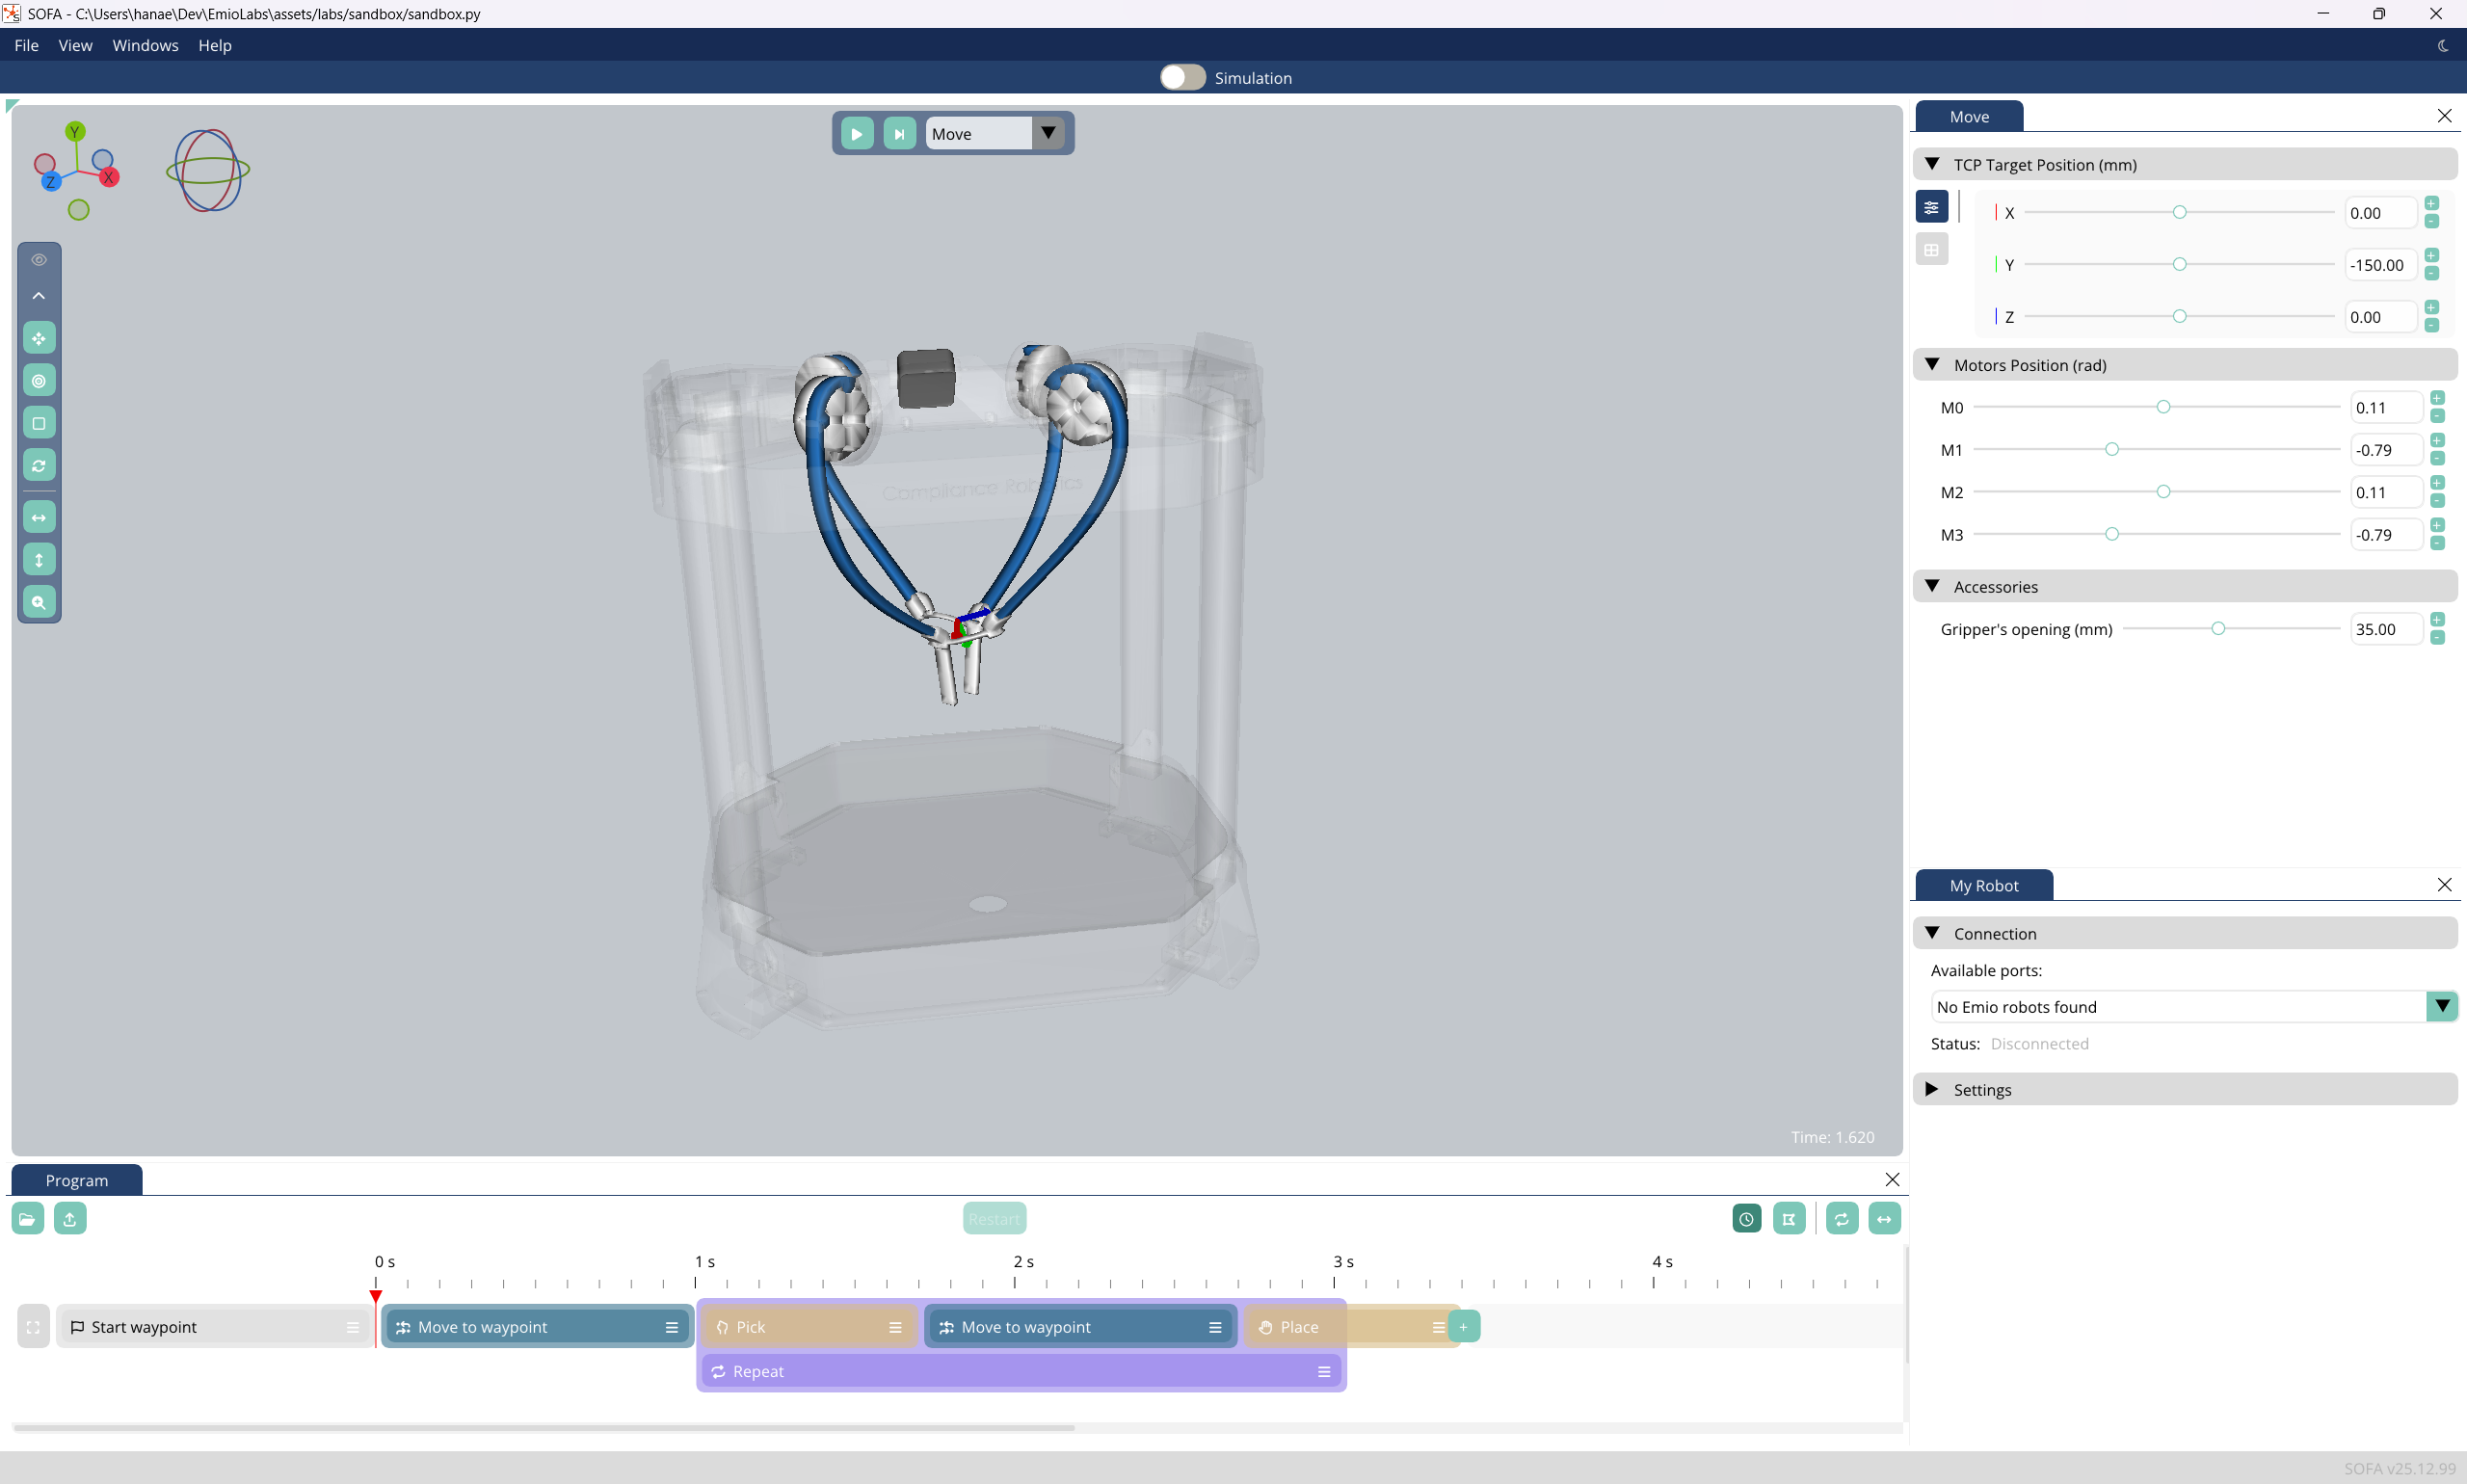
Task: Click the target circle icon in viewport toolbar
Action: point(39,381)
